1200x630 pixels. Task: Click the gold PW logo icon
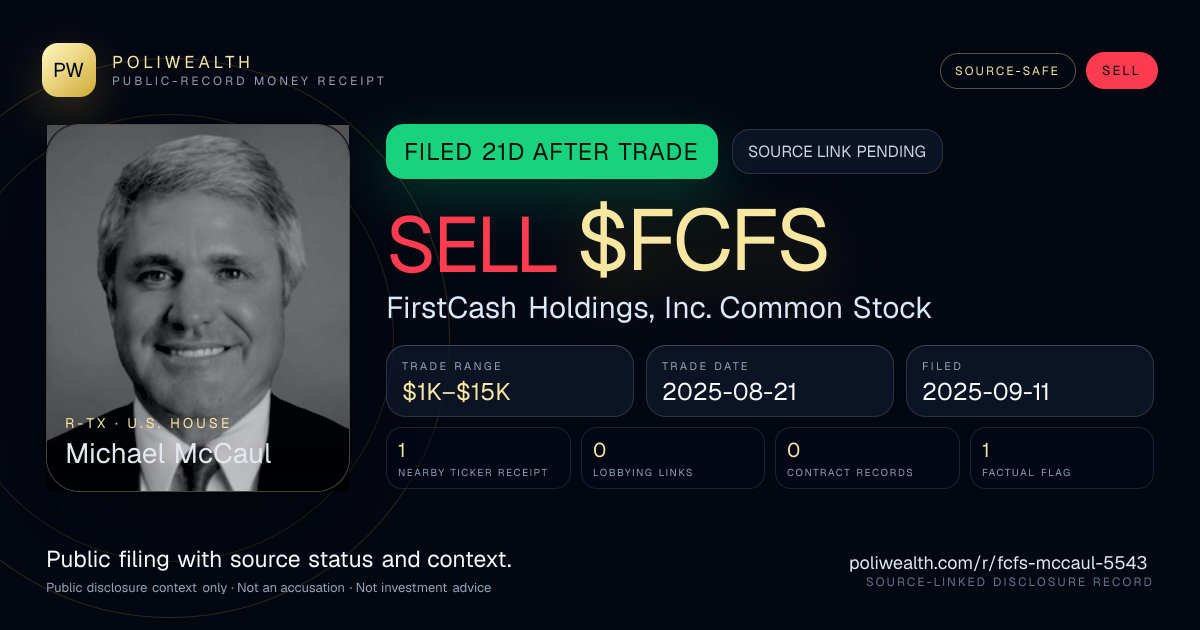(69, 70)
